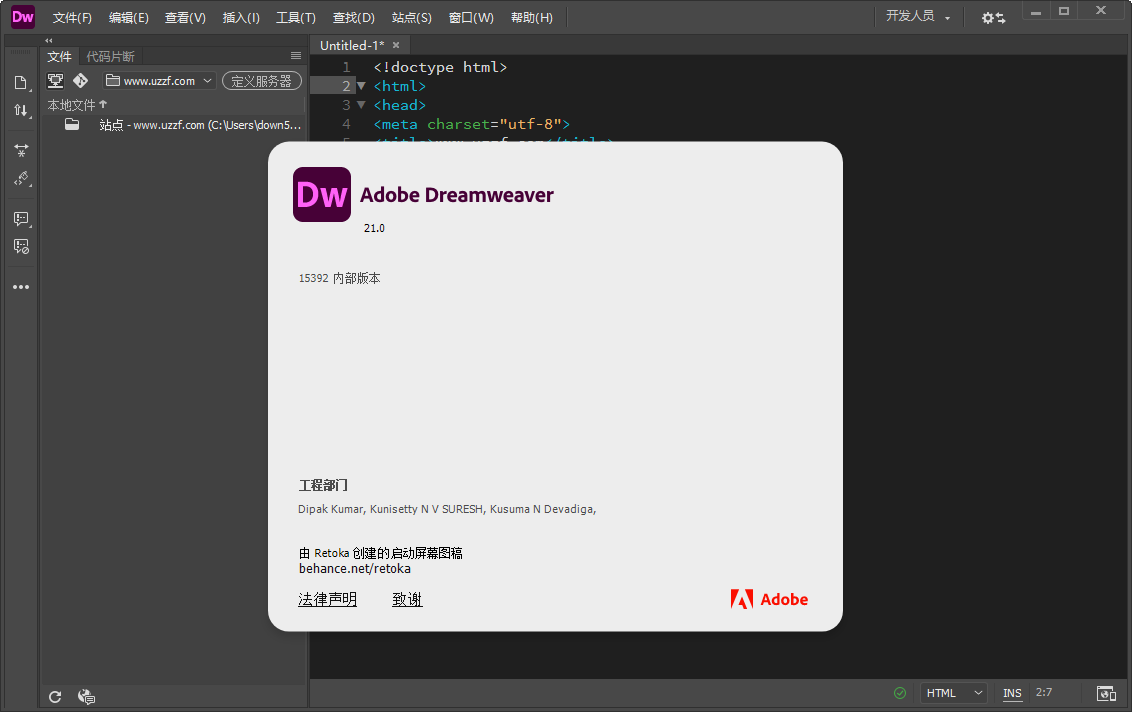Click the get/put file transfer arrows icon
Screen dimensions: 1132x712
click(x=21, y=110)
